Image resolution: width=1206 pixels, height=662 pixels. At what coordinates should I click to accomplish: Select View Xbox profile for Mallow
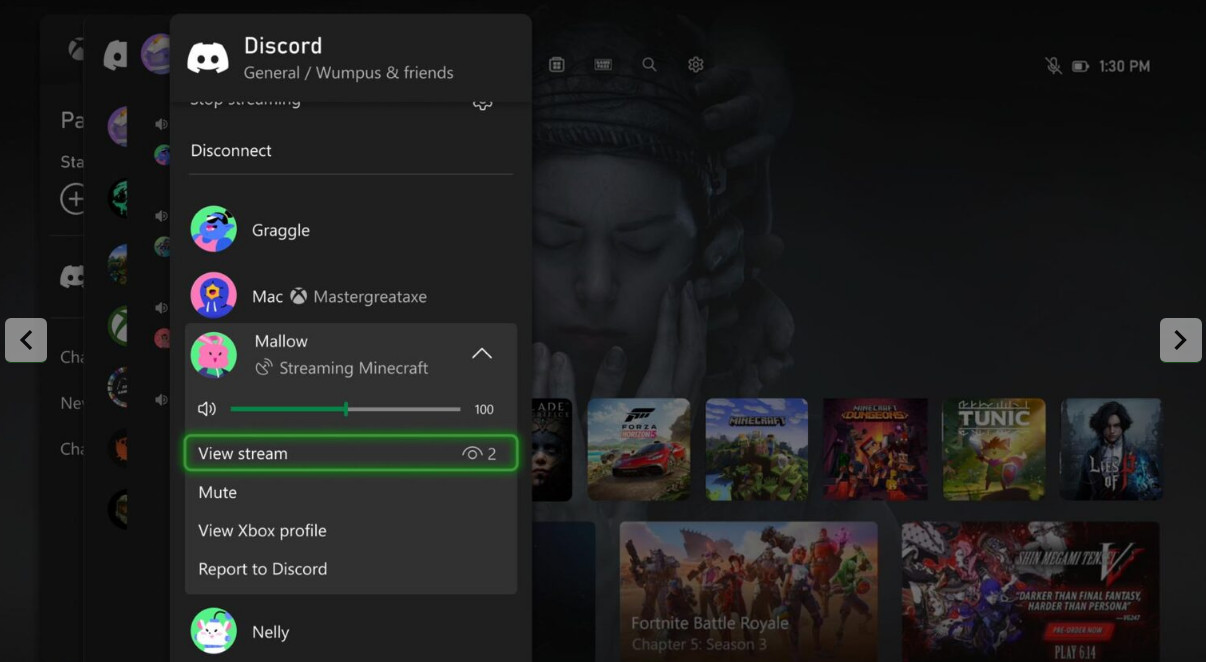click(x=262, y=530)
